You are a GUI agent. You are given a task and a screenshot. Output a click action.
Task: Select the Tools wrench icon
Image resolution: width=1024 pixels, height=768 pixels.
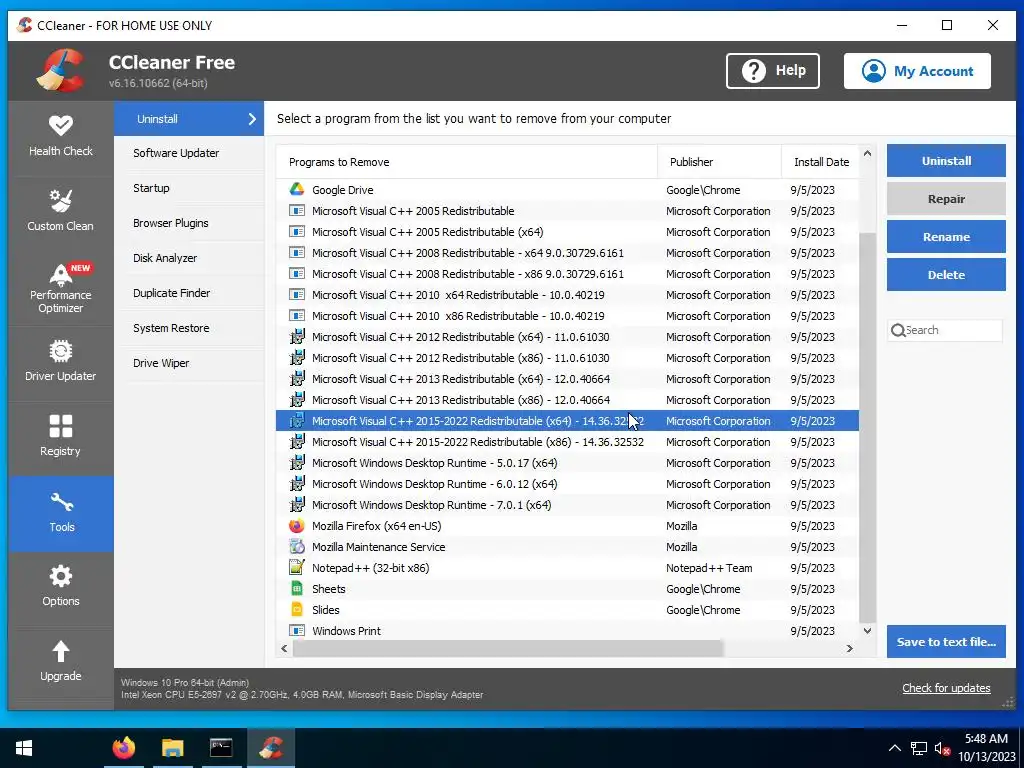[x=61, y=502]
